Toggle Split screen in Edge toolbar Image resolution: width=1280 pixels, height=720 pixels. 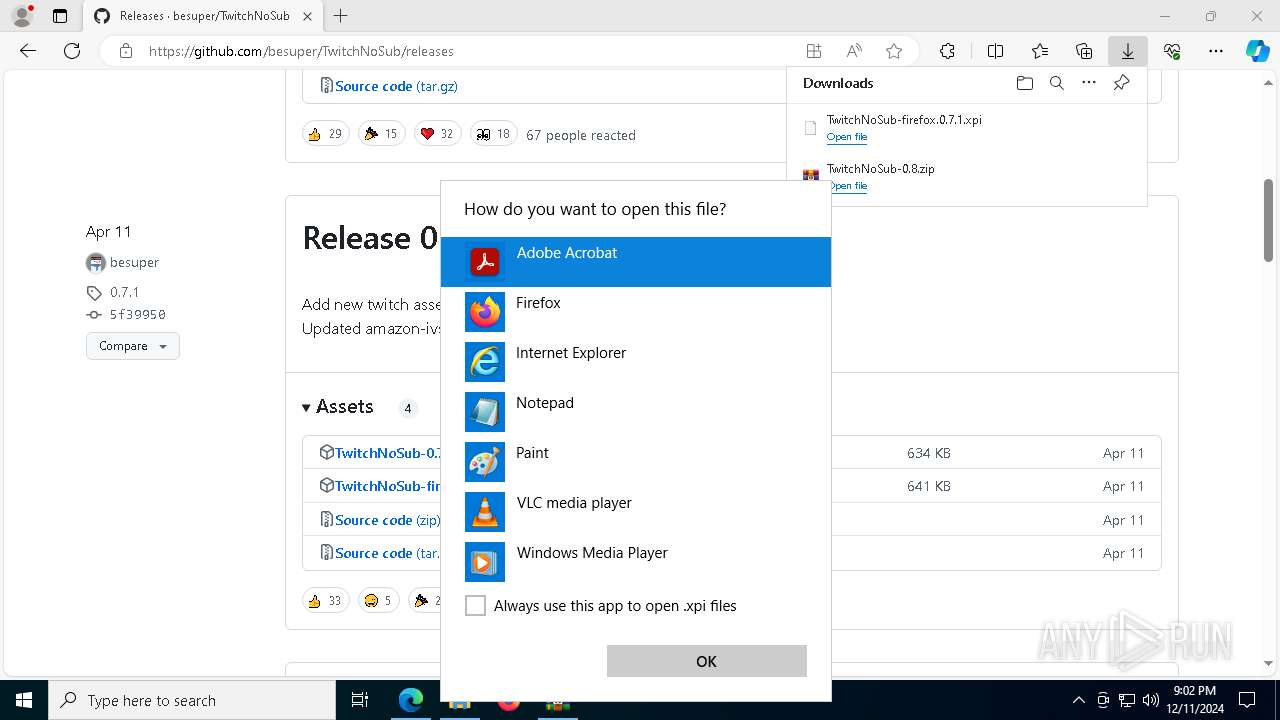(x=995, y=51)
